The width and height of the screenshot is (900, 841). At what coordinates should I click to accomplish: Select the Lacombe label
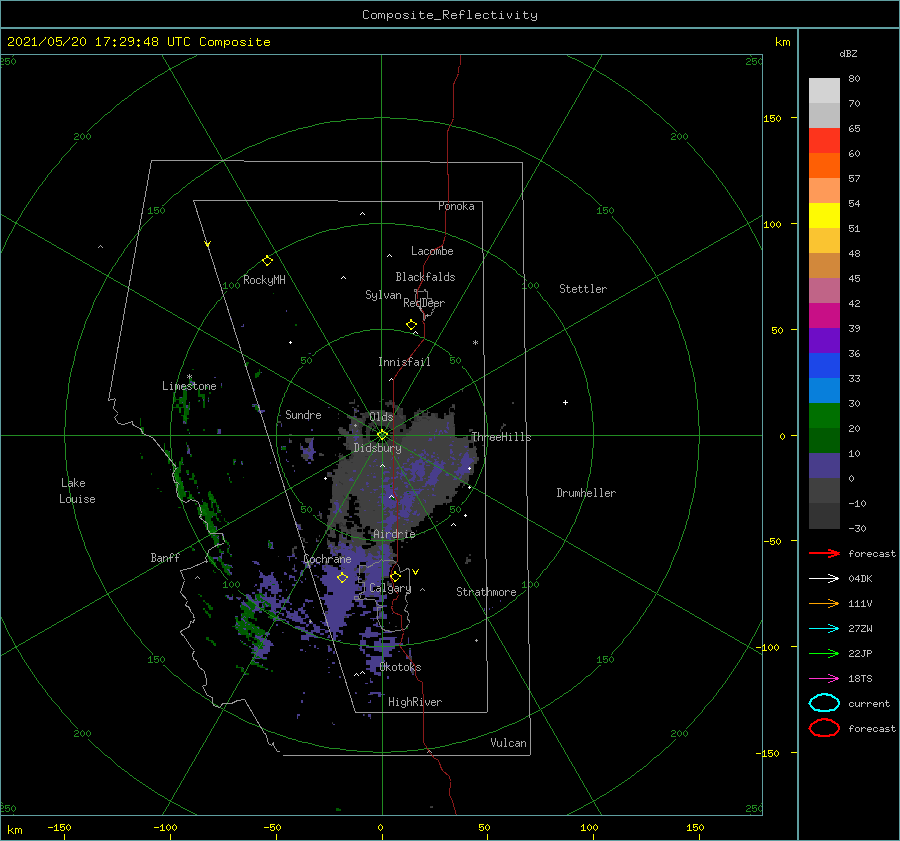432,251
